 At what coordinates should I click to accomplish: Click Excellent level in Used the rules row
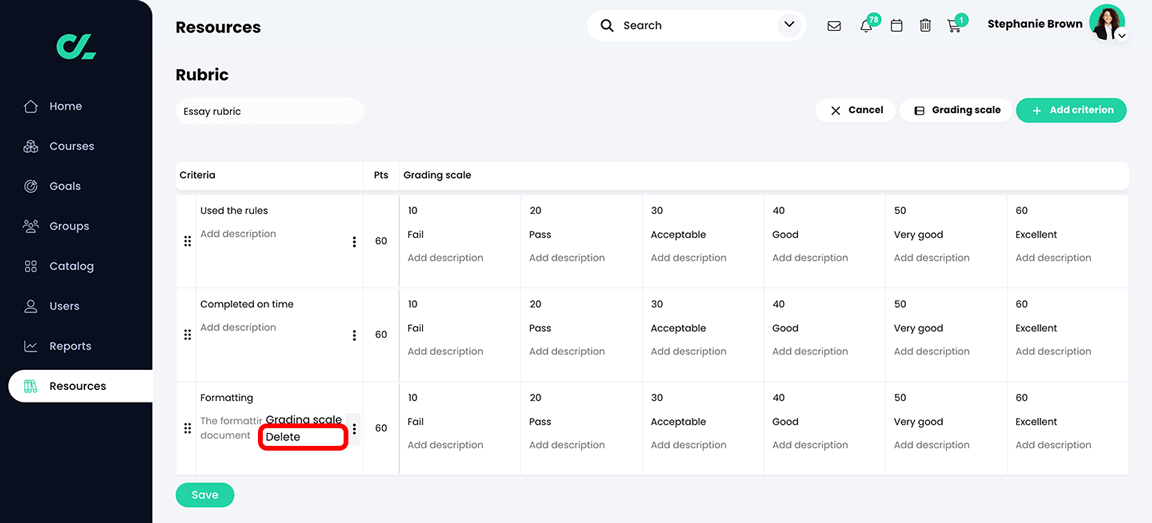[1036, 235]
